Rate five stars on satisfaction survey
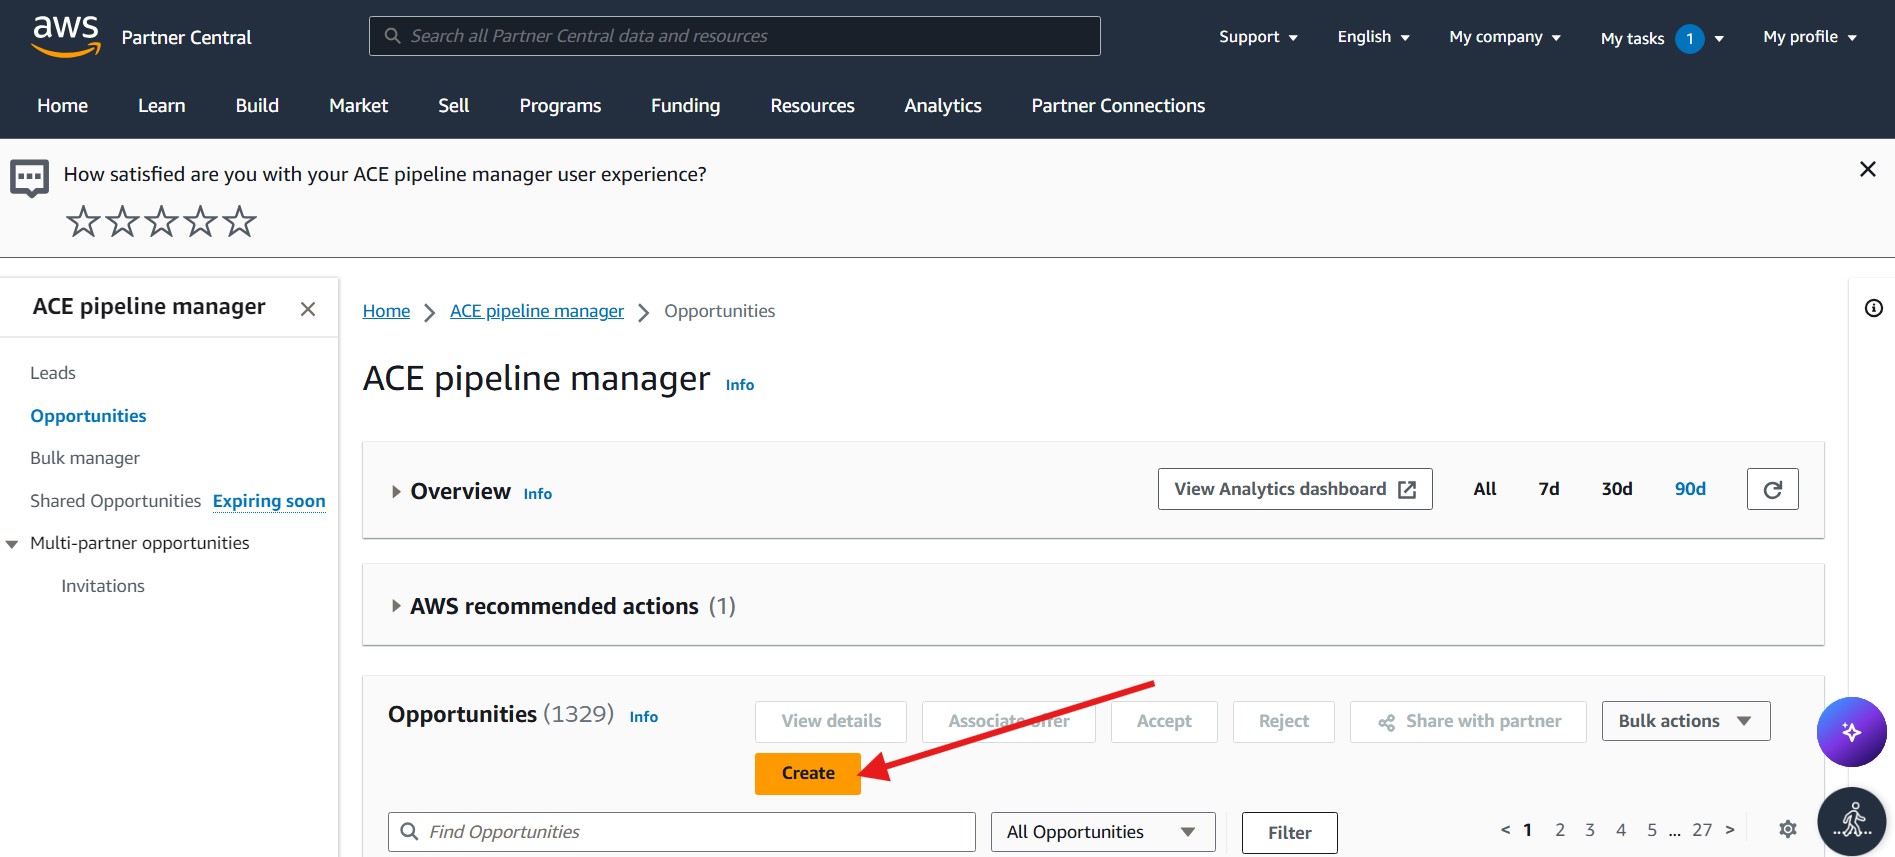Viewport: 1895px width, 857px height. pyautogui.click(x=239, y=221)
